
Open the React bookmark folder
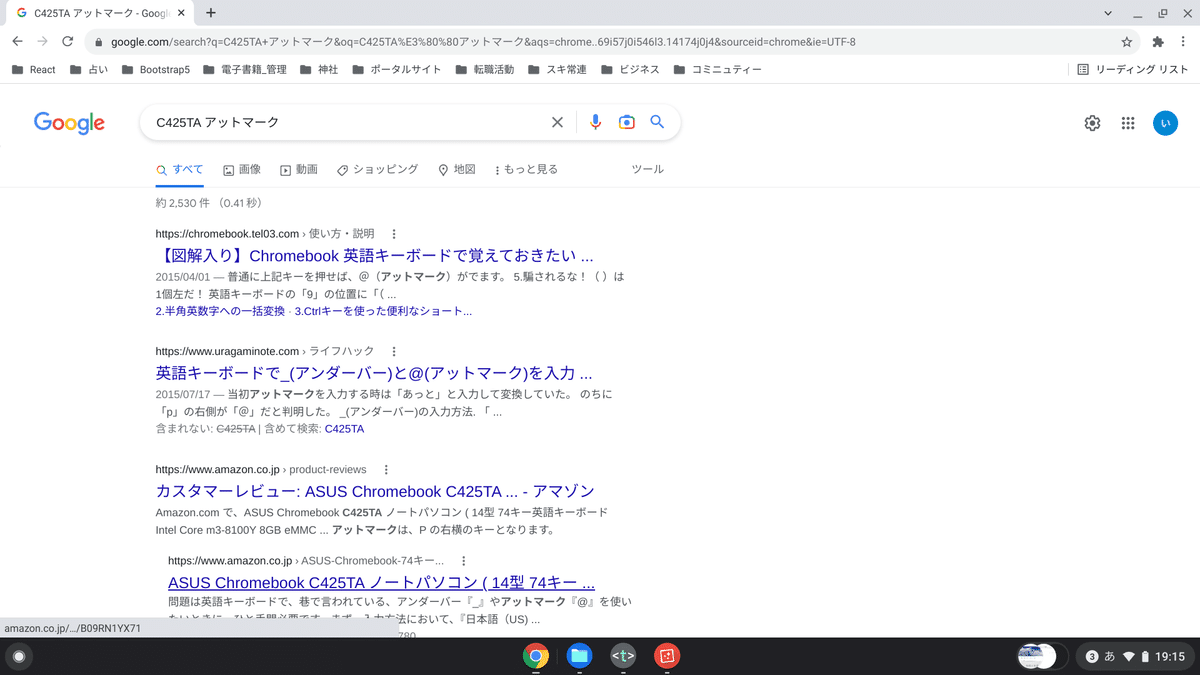click(x=33, y=70)
